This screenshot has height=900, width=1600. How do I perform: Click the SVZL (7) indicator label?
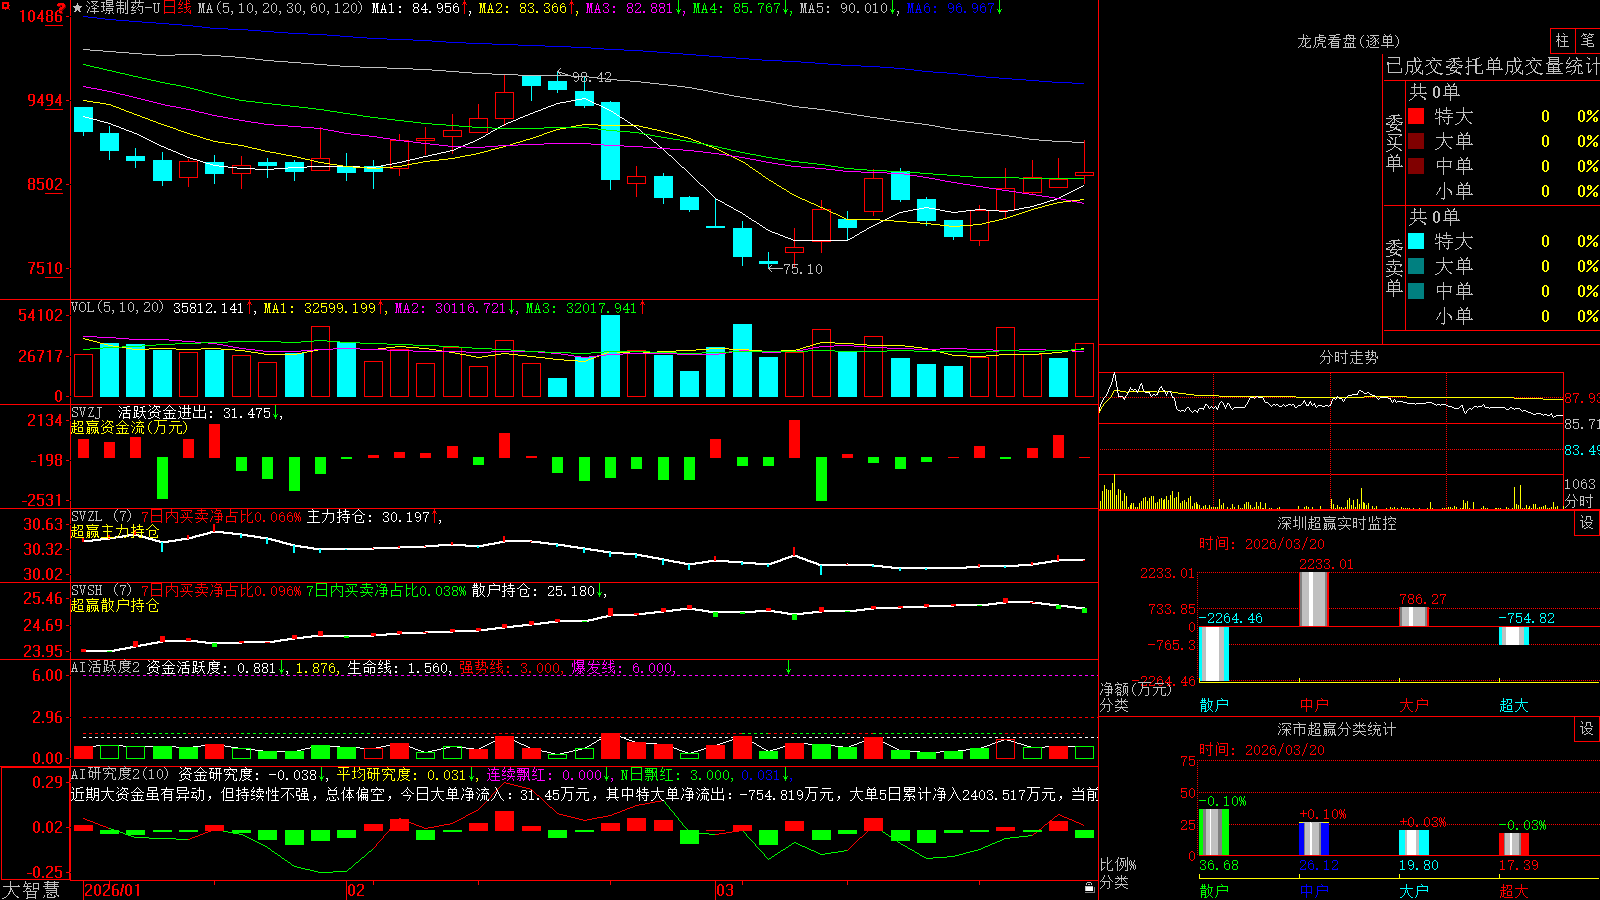pos(102,517)
